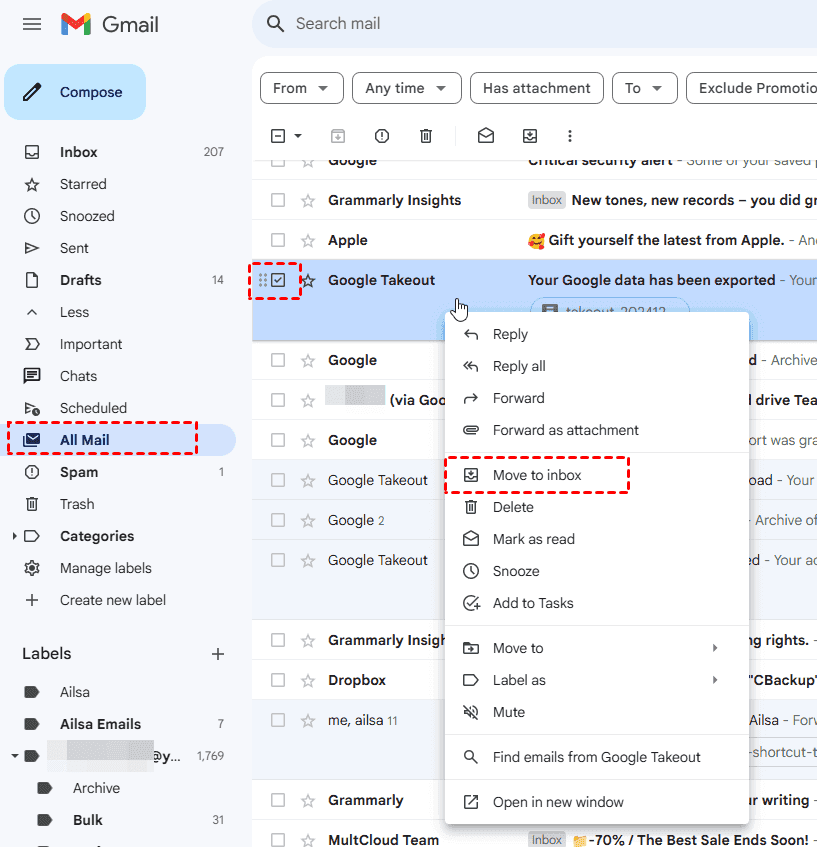
Task: Choose Find emails from Google Takeout
Action: pos(597,757)
